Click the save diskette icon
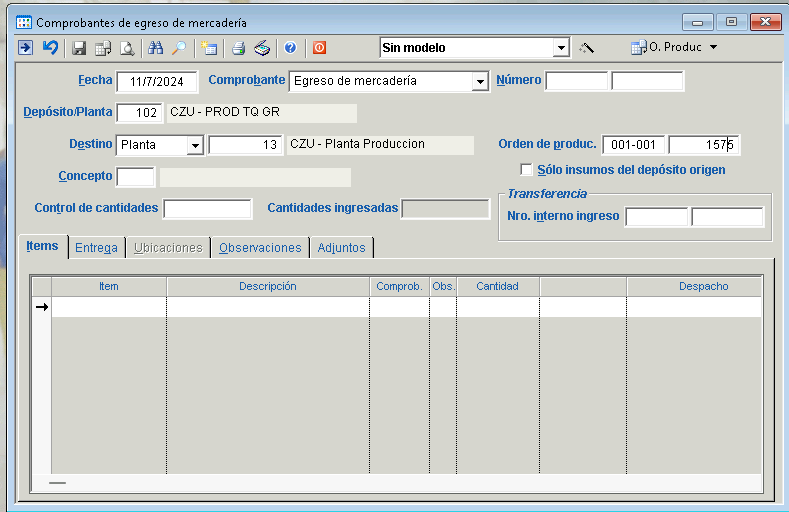 click(79, 47)
